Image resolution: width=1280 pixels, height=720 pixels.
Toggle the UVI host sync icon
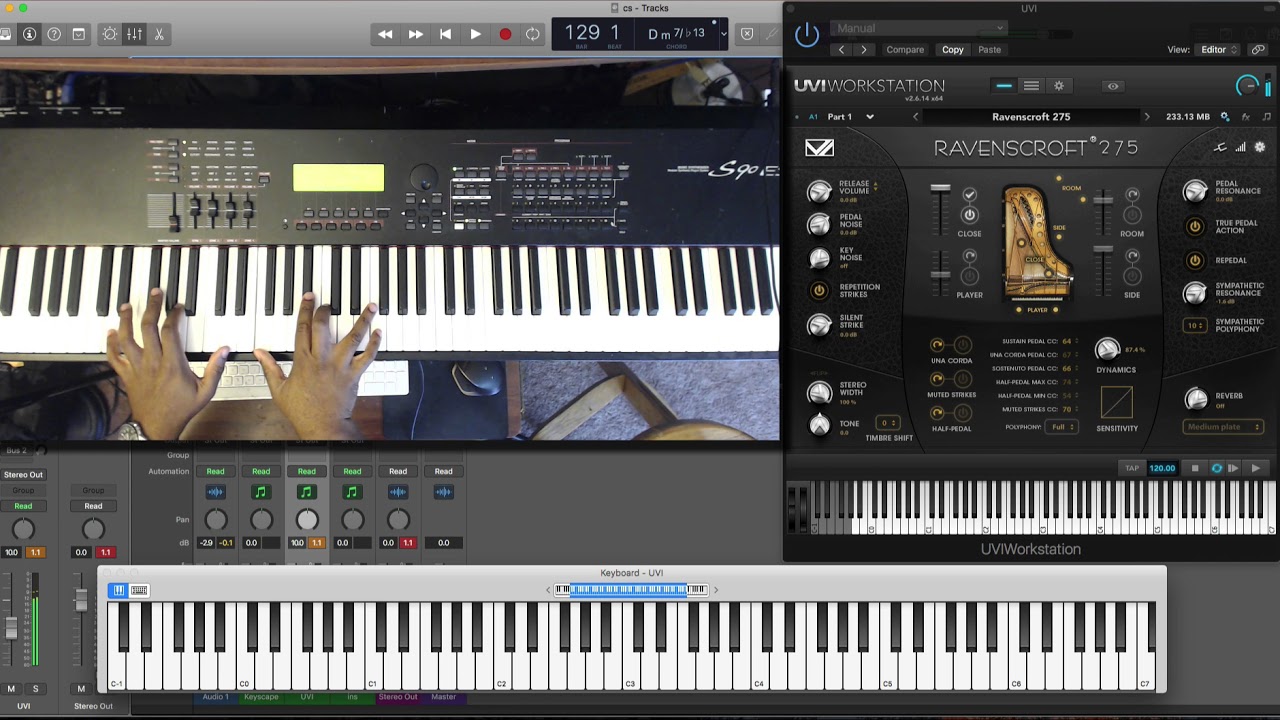click(x=1217, y=468)
